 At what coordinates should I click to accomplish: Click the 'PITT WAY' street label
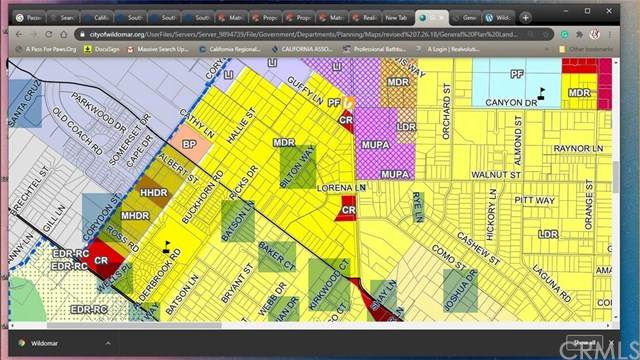(x=534, y=200)
